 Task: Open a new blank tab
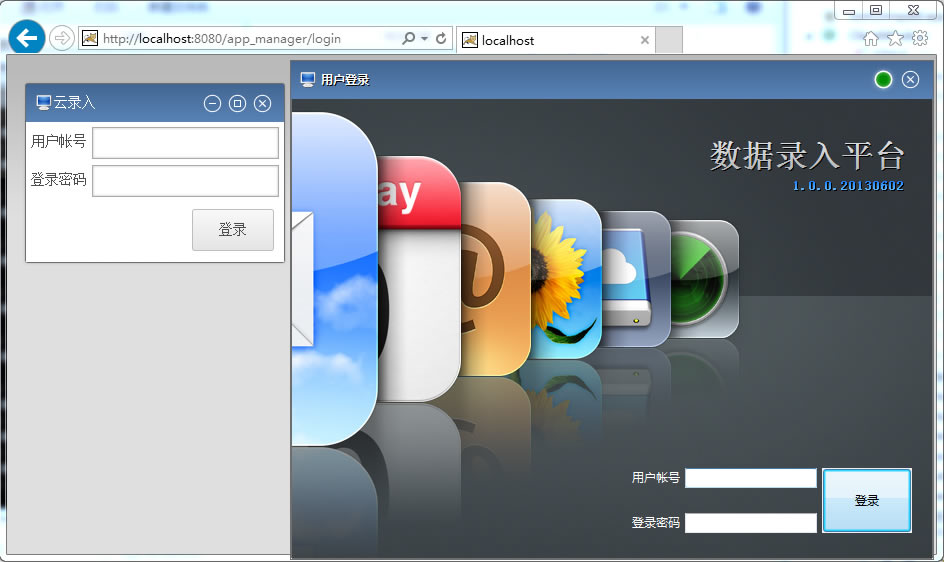(669, 40)
